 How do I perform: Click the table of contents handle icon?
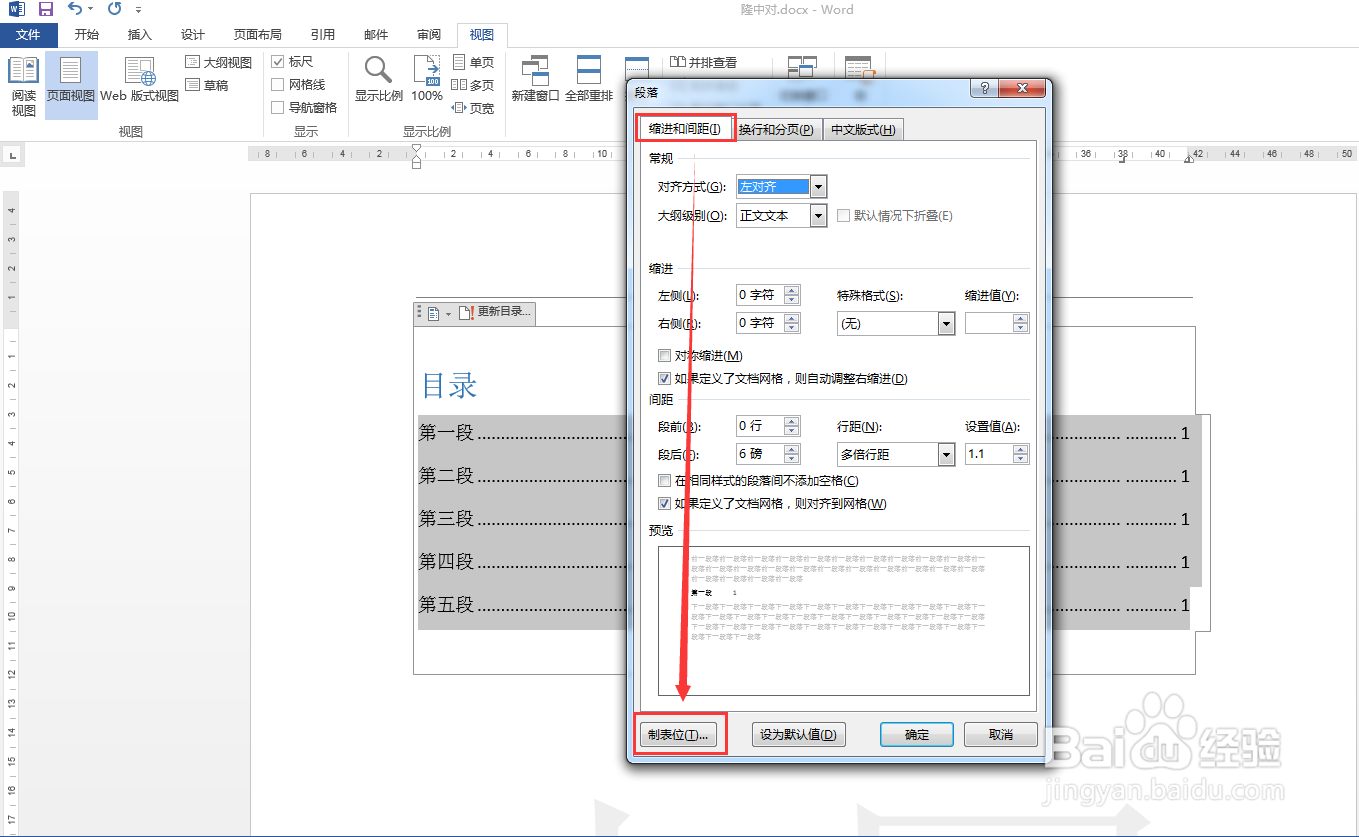coord(419,313)
